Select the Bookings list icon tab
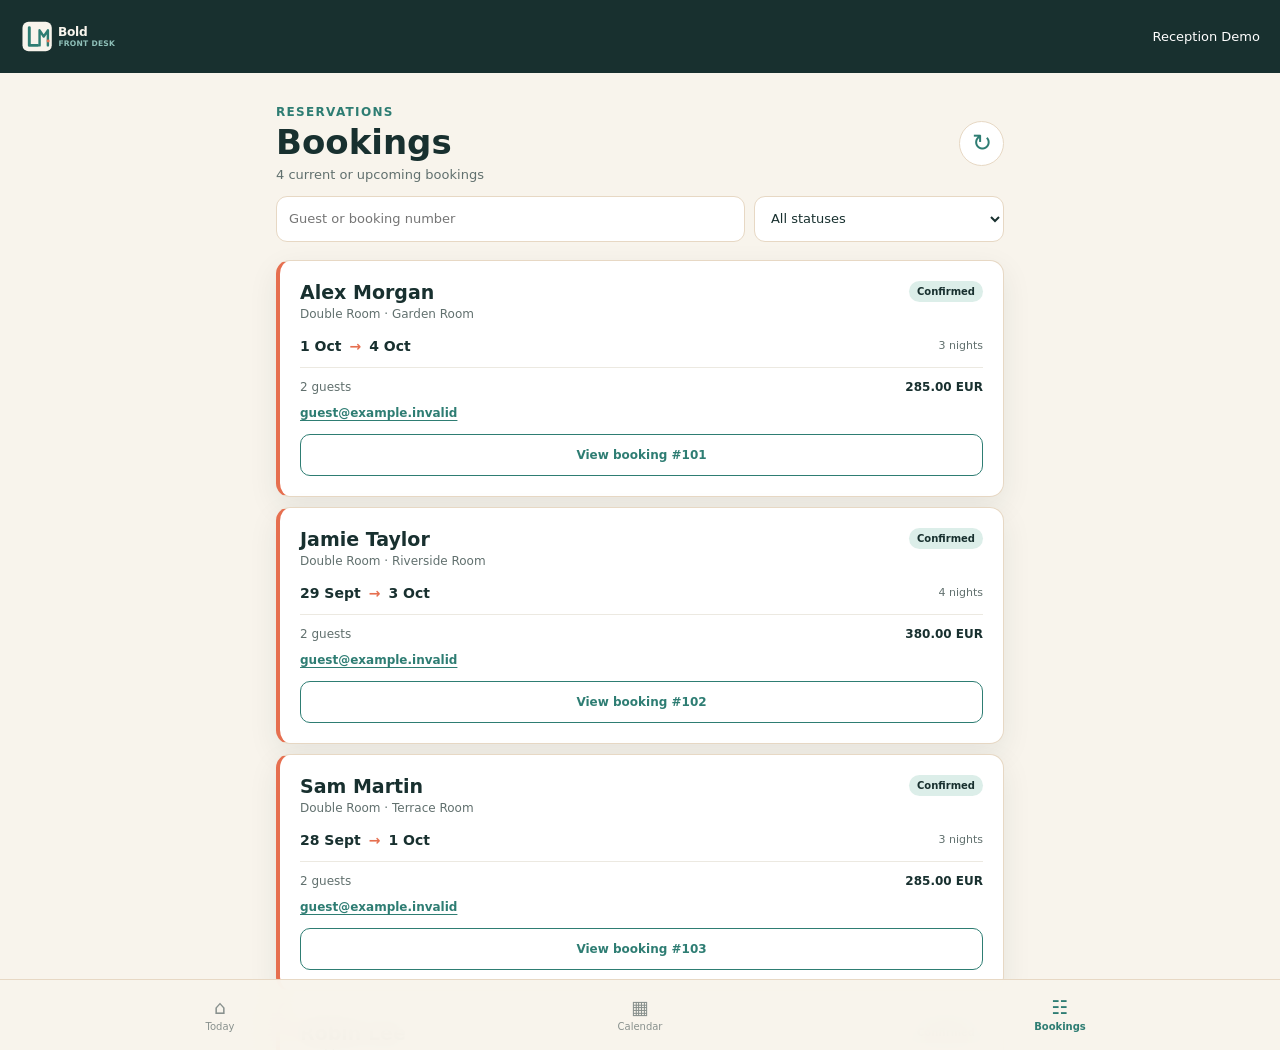The width and height of the screenshot is (1280, 1050). 1060,1015
